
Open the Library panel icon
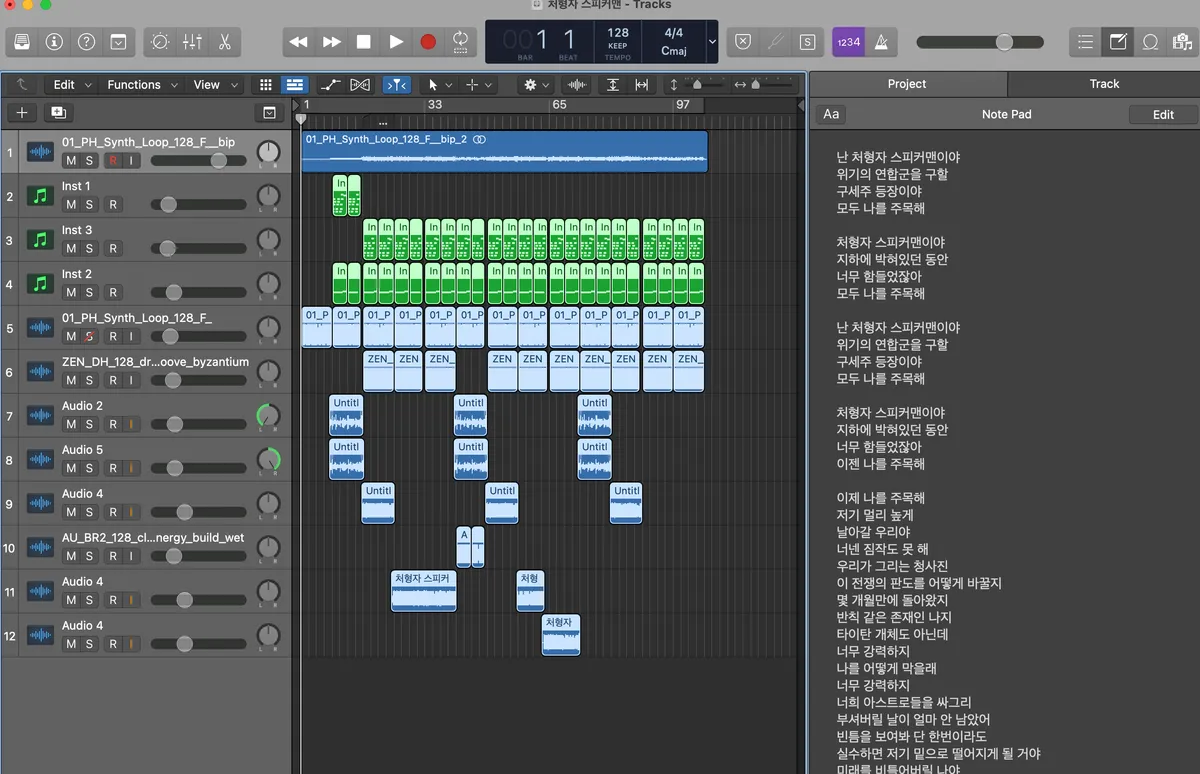pos(22,42)
